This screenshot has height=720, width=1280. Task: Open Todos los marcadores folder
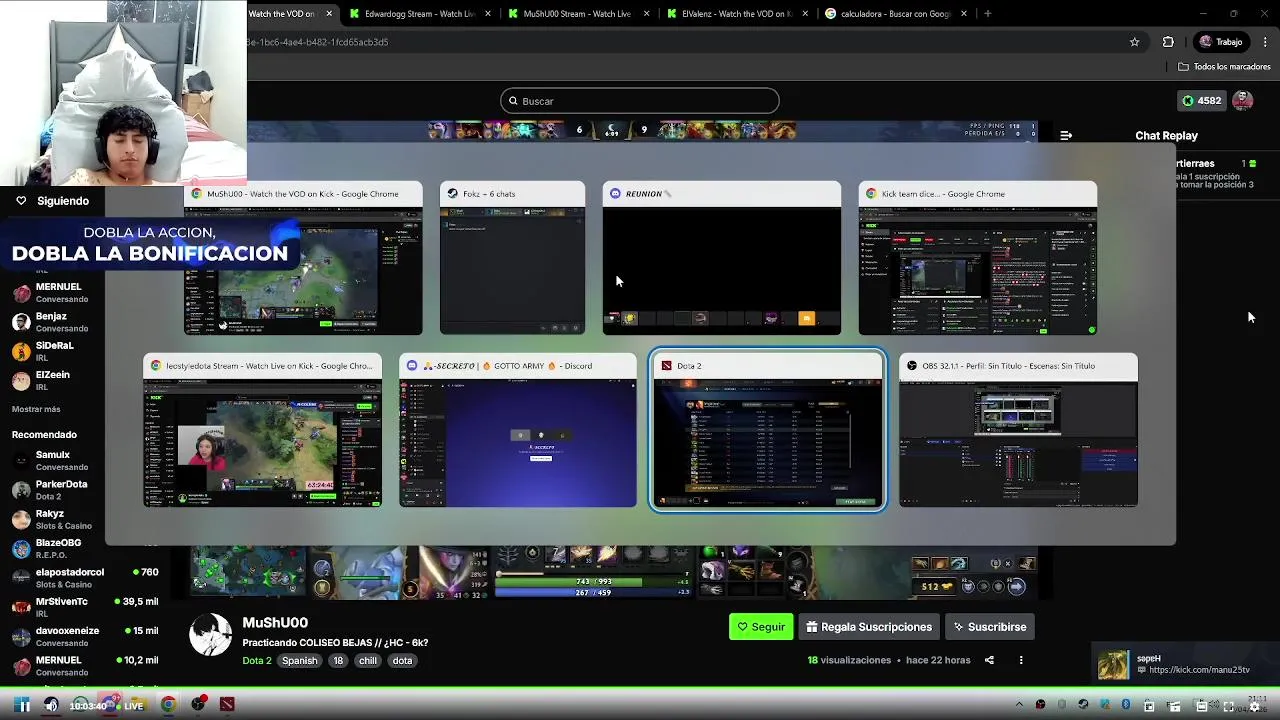[x=1224, y=67]
